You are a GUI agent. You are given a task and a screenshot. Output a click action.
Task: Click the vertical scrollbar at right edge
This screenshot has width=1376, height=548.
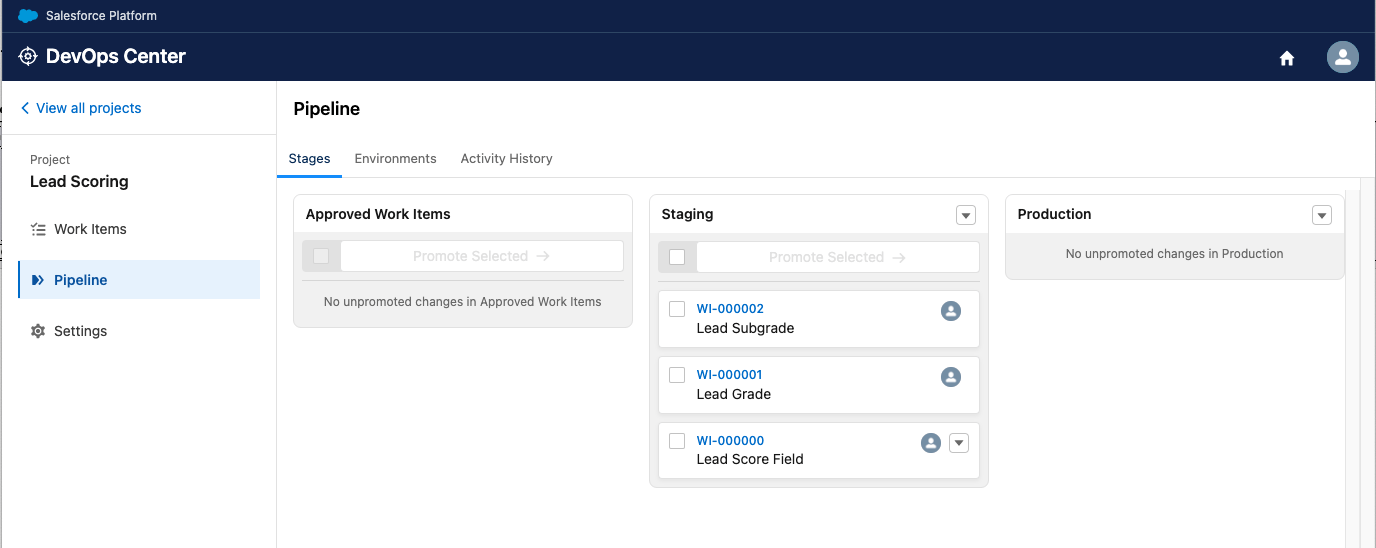[1353, 368]
